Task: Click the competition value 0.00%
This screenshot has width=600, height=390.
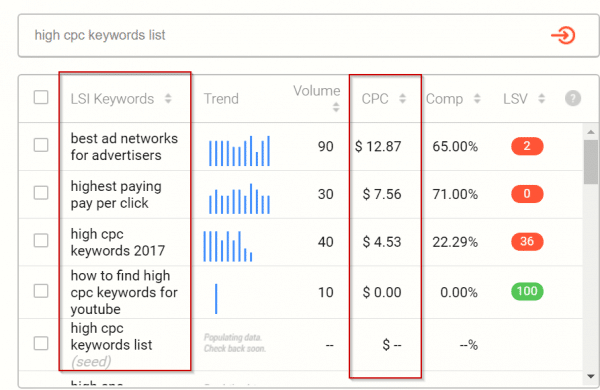Action: pos(459,292)
